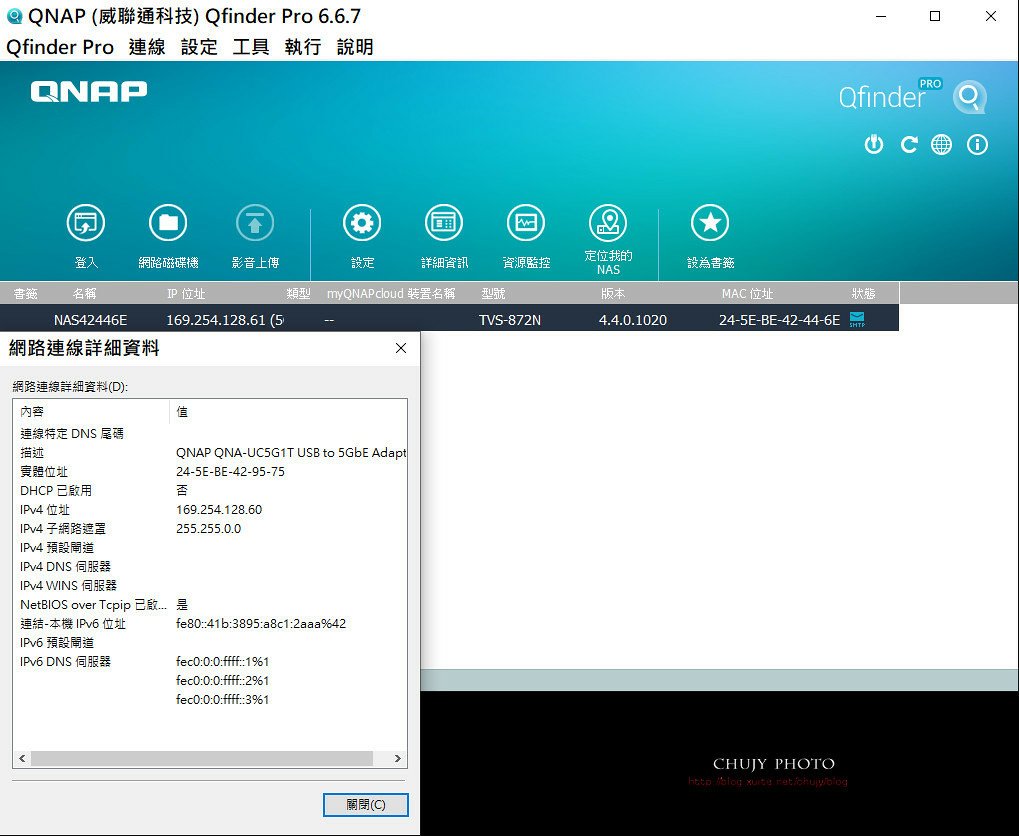
Task: Select the IPv4 子網路遮罩 255.255.0.0 value
Action: 208,529
